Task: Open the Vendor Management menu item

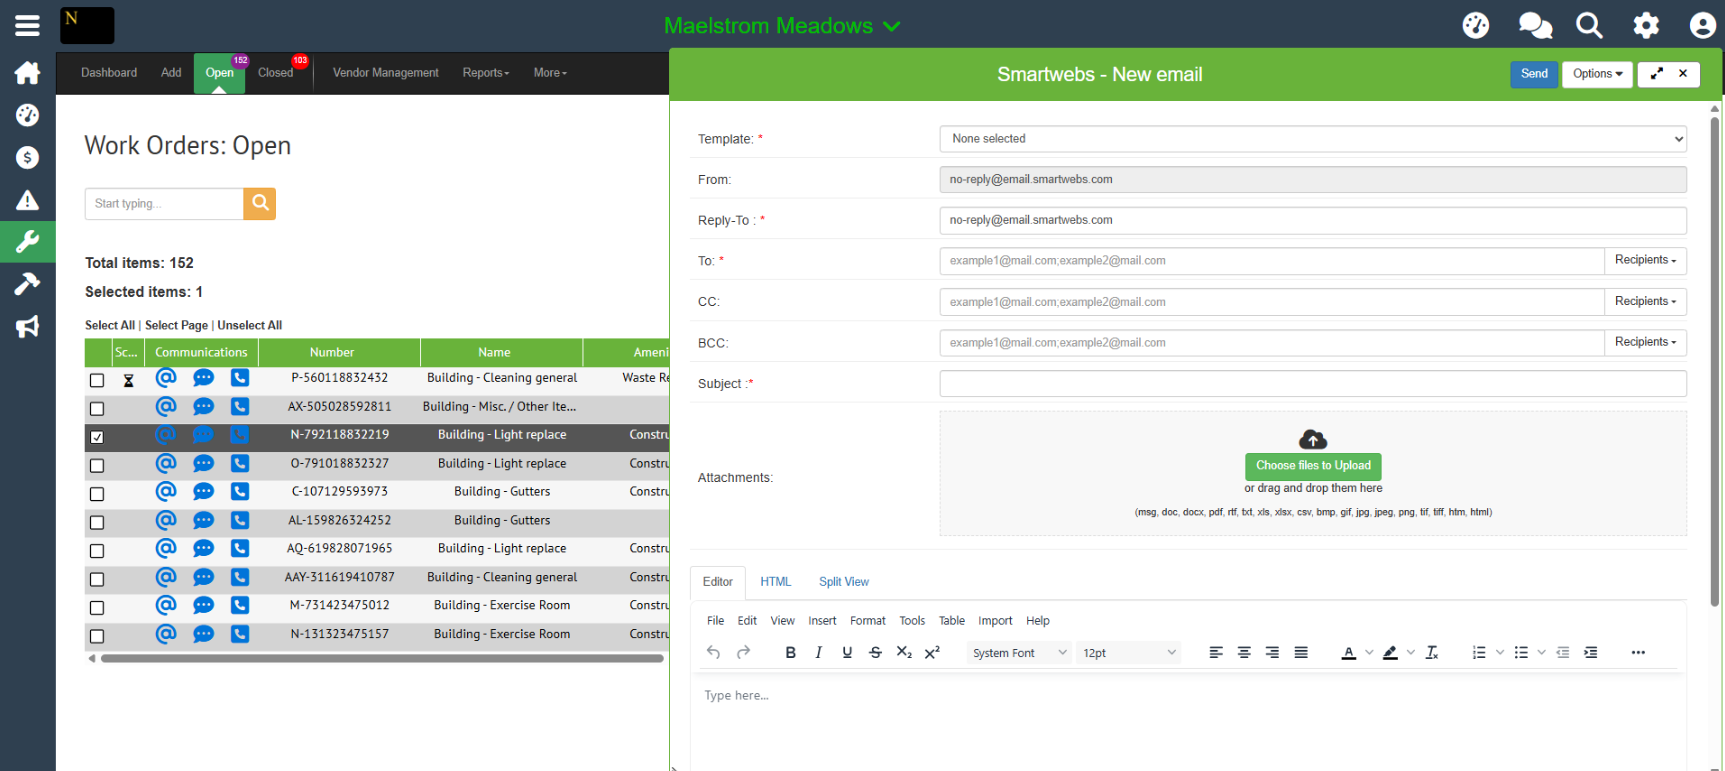Action: (x=385, y=73)
